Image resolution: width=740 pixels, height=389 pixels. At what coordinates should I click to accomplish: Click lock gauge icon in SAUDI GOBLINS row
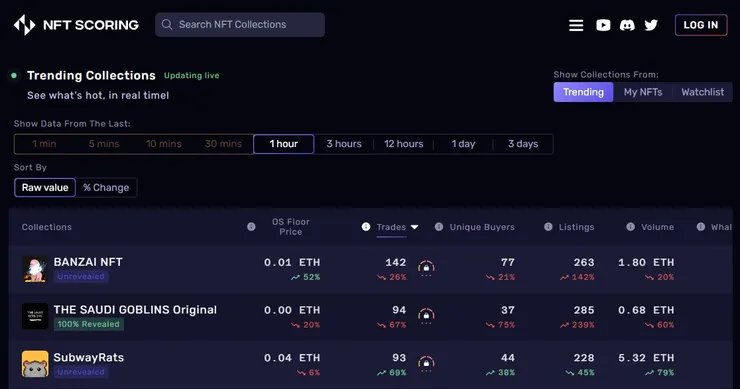(x=426, y=315)
